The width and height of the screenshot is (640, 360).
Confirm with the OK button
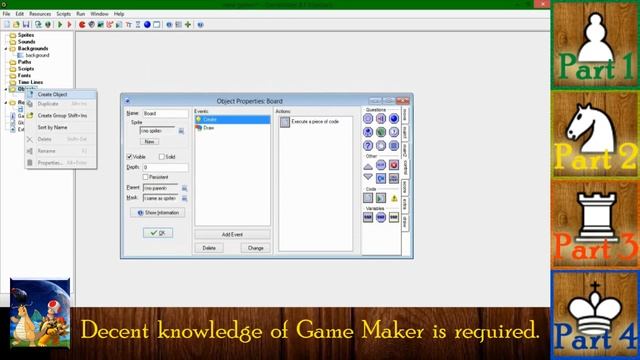[158, 233]
